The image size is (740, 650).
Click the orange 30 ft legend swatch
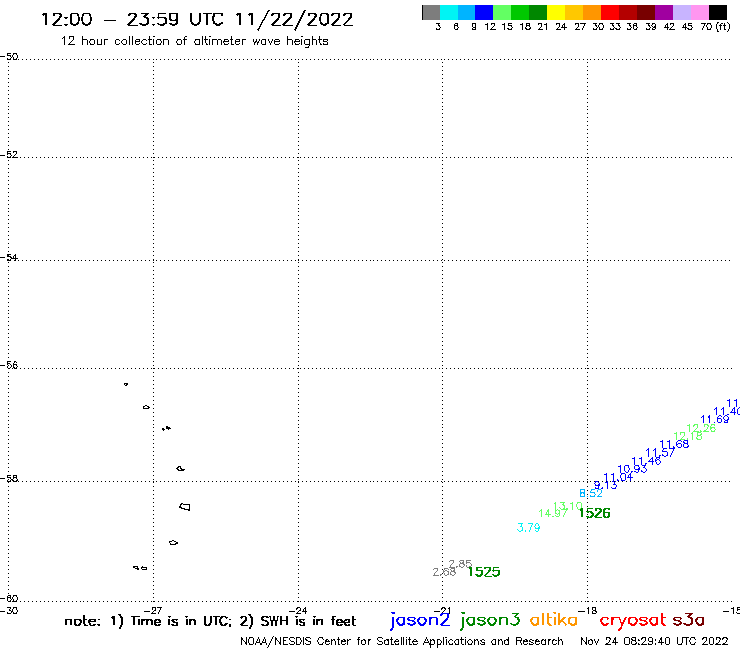pyautogui.click(x=592, y=13)
